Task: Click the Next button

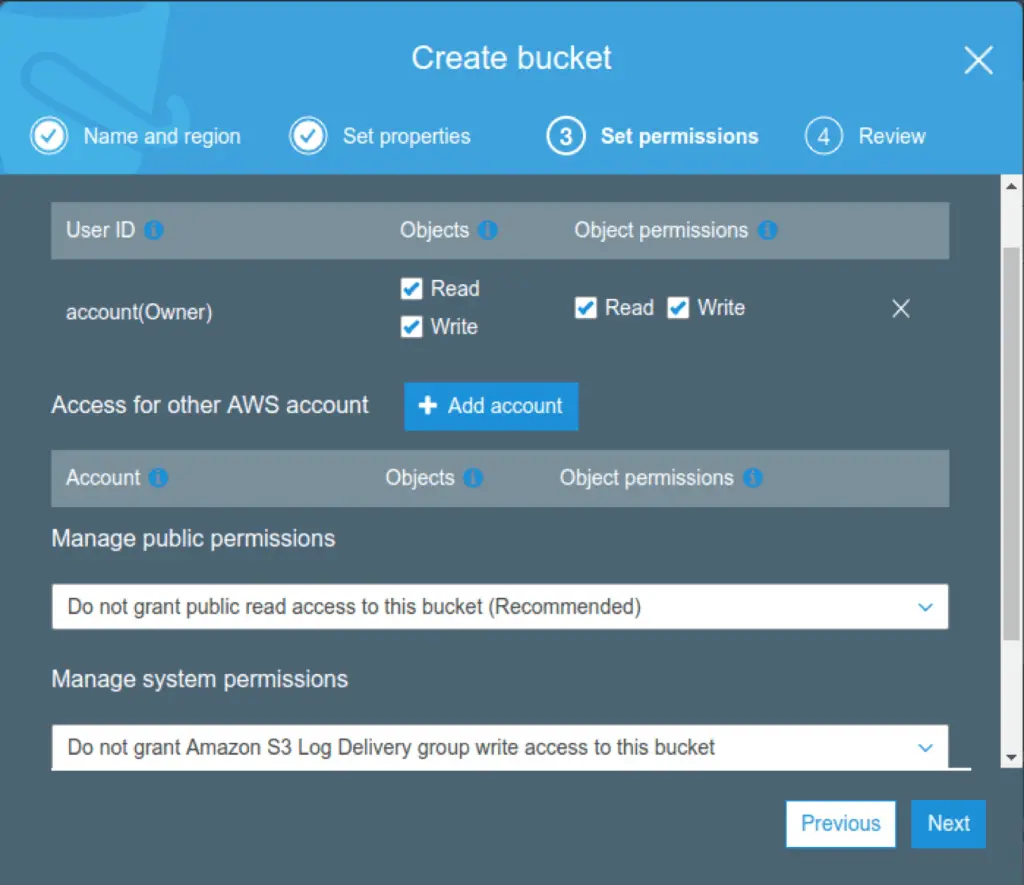Action: pos(948,824)
